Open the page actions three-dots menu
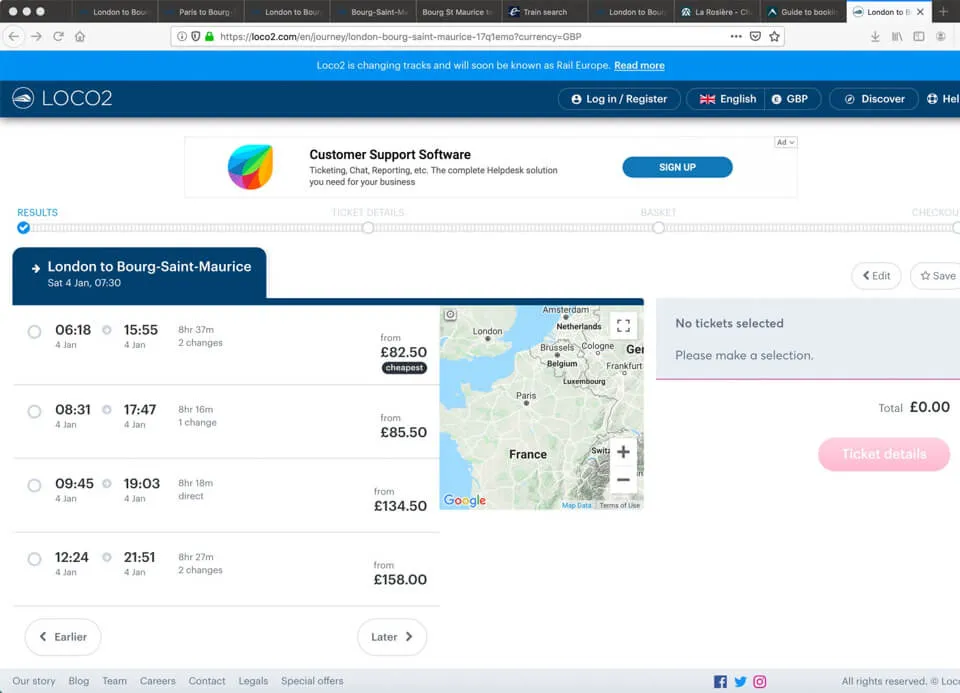Image resolution: width=960 pixels, height=693 pixels. click(x=736, y=37)
